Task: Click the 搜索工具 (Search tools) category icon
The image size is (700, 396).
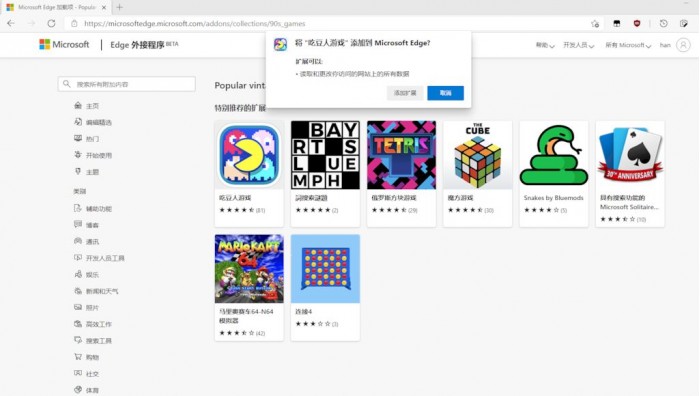Action: point(78,340)
